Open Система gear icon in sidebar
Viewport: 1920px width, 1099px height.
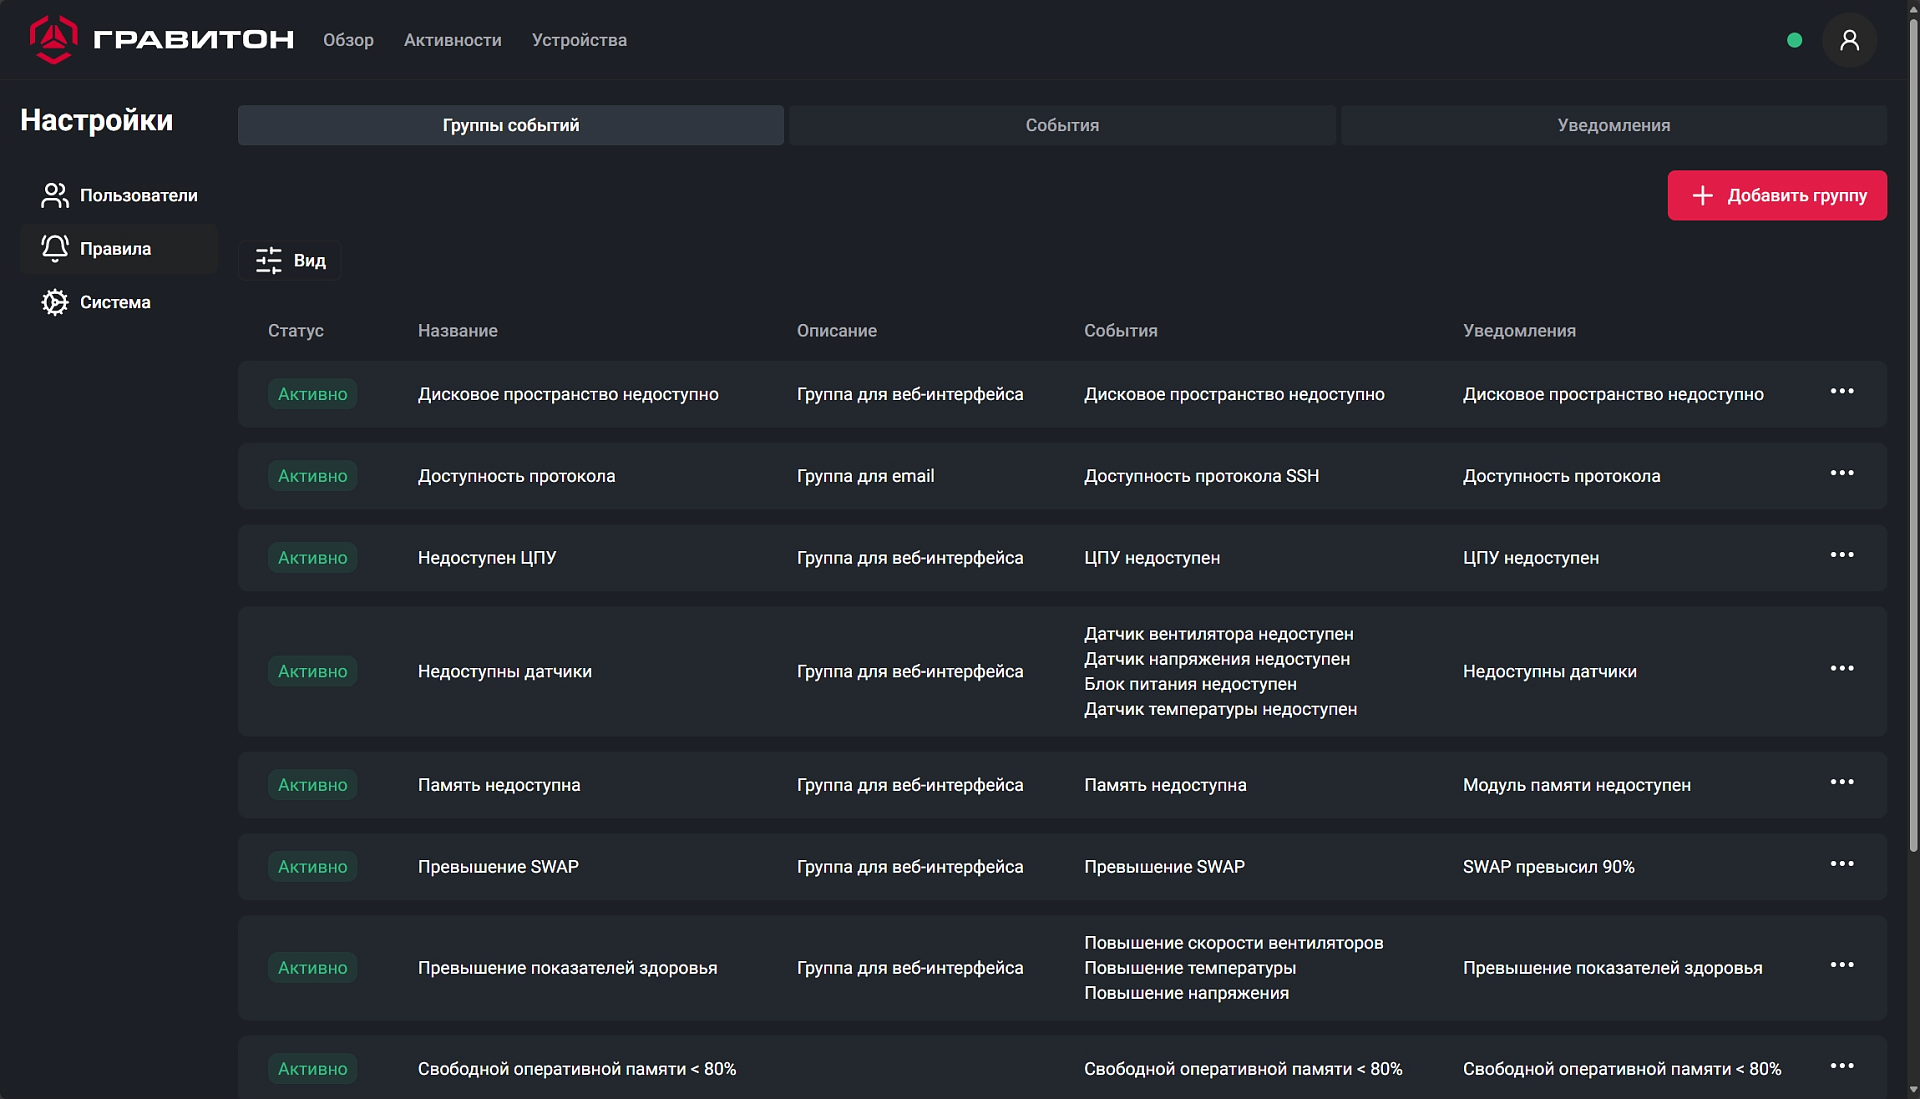[x=55, y=302]
